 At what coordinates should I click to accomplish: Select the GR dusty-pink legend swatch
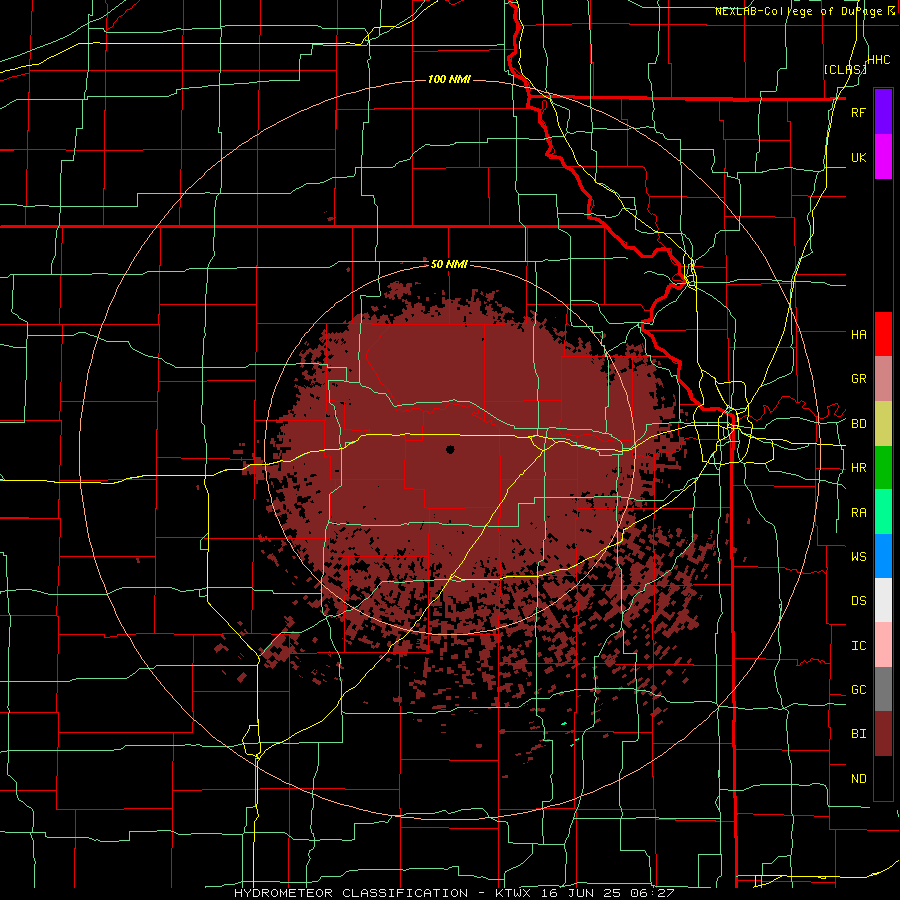coord(883,379)
